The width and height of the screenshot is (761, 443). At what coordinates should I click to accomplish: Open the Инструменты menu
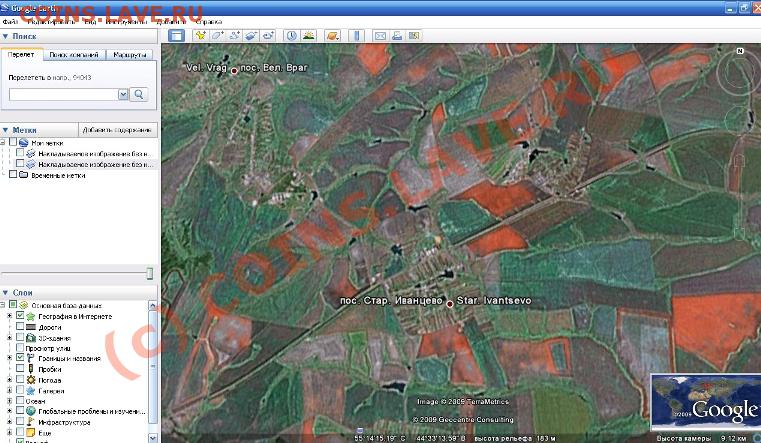click(126, 22)
